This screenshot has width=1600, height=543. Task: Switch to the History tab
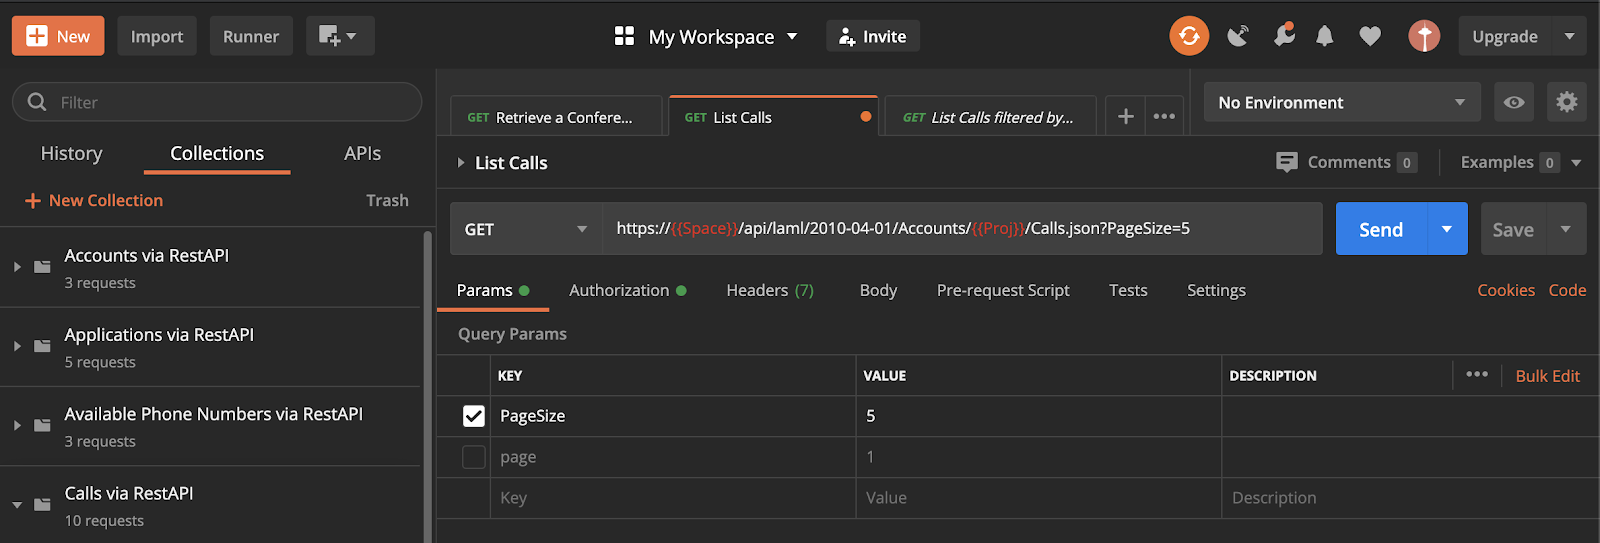tap(71, 153)
